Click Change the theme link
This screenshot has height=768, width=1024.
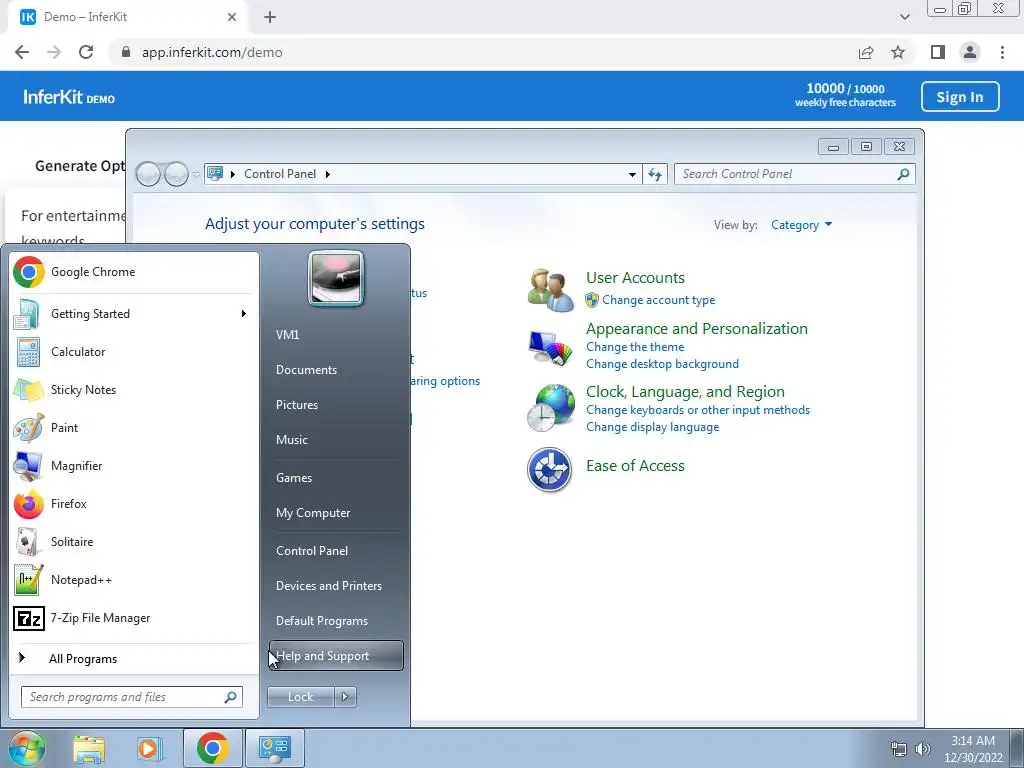635,347
